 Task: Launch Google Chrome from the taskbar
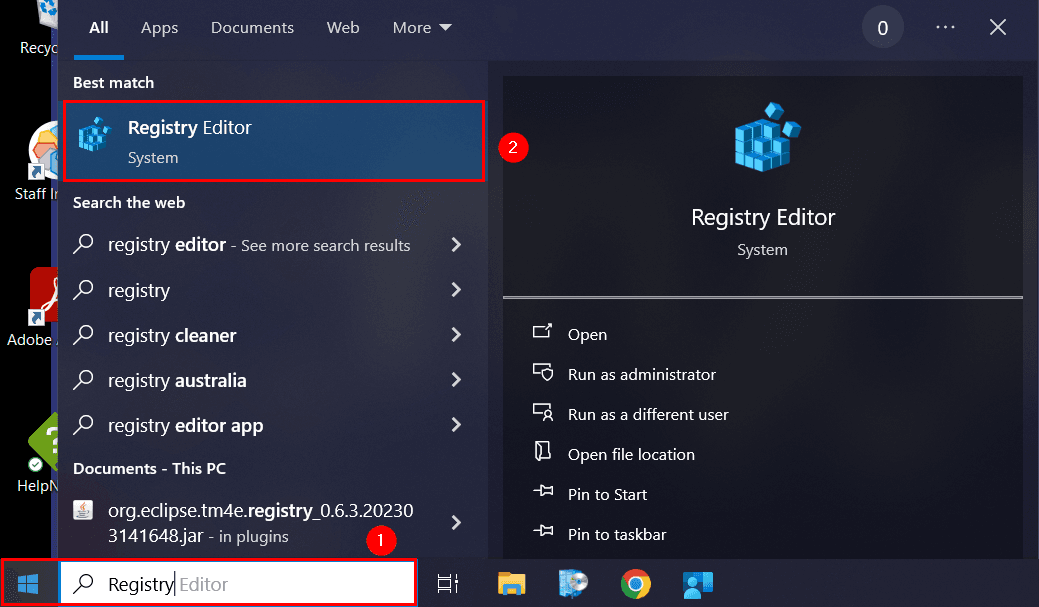pos(635,583)
